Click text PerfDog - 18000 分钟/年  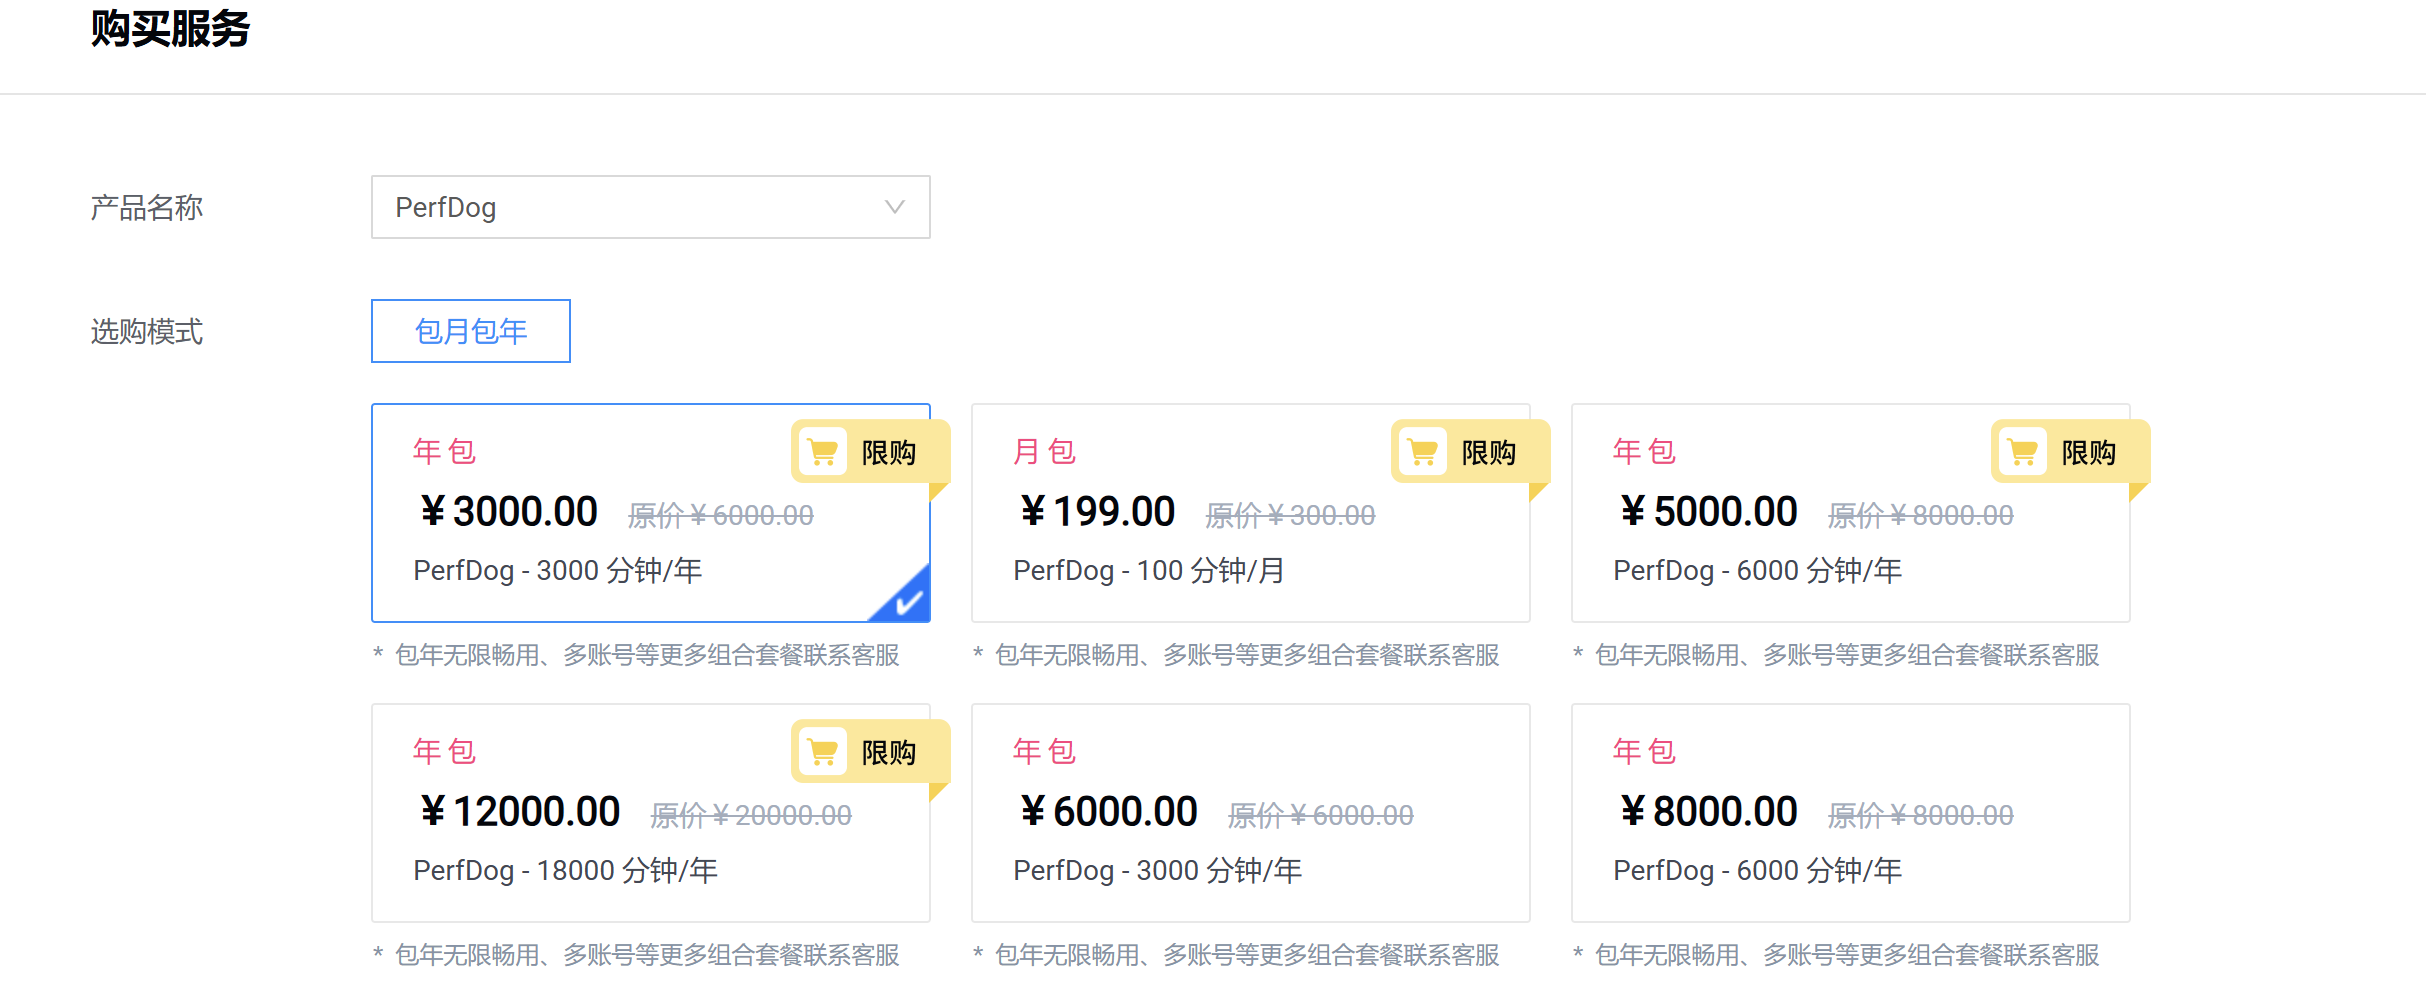click(x=565, y=870)
